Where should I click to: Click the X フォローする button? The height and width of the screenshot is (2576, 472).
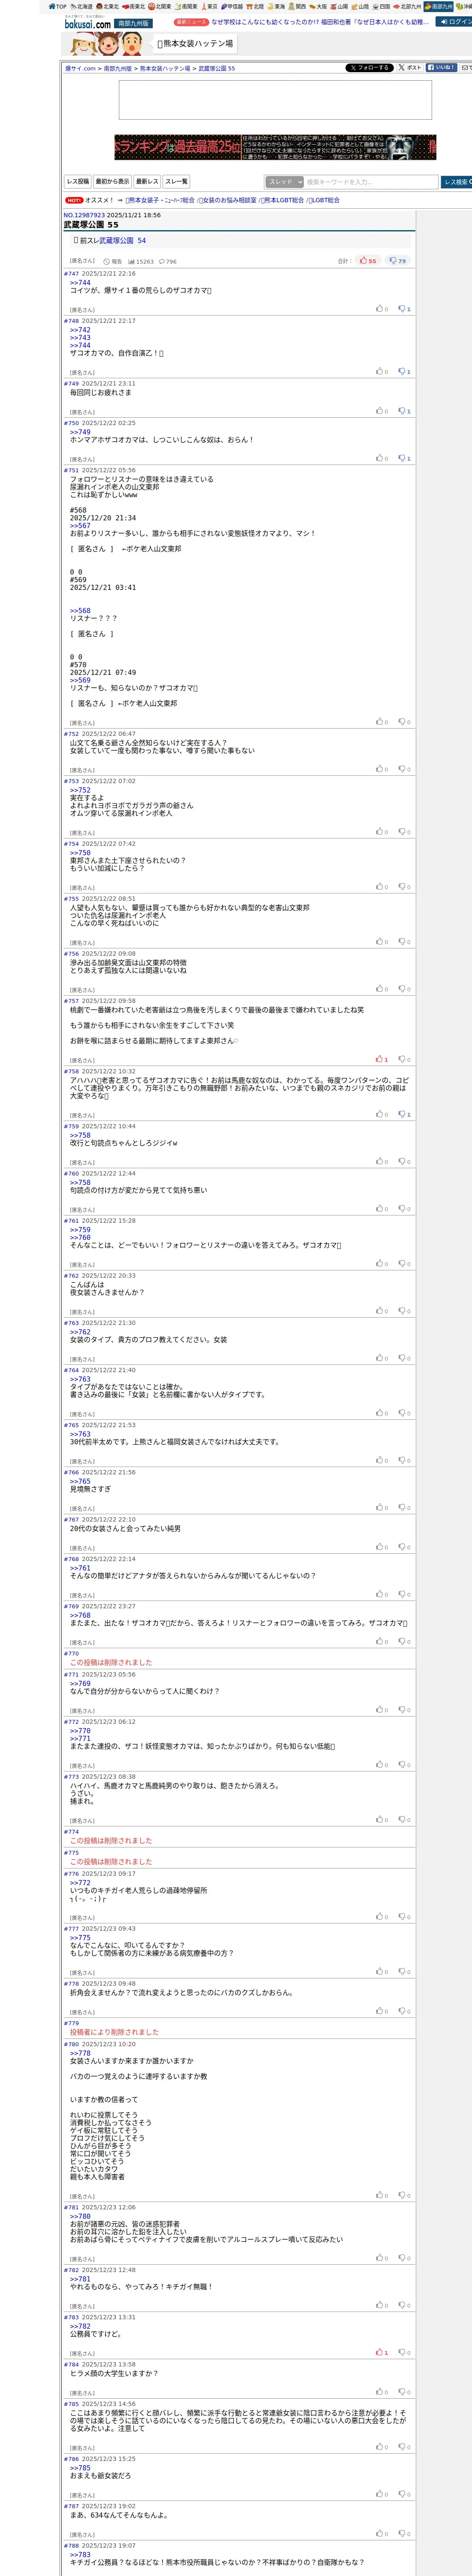click(369, 68)
